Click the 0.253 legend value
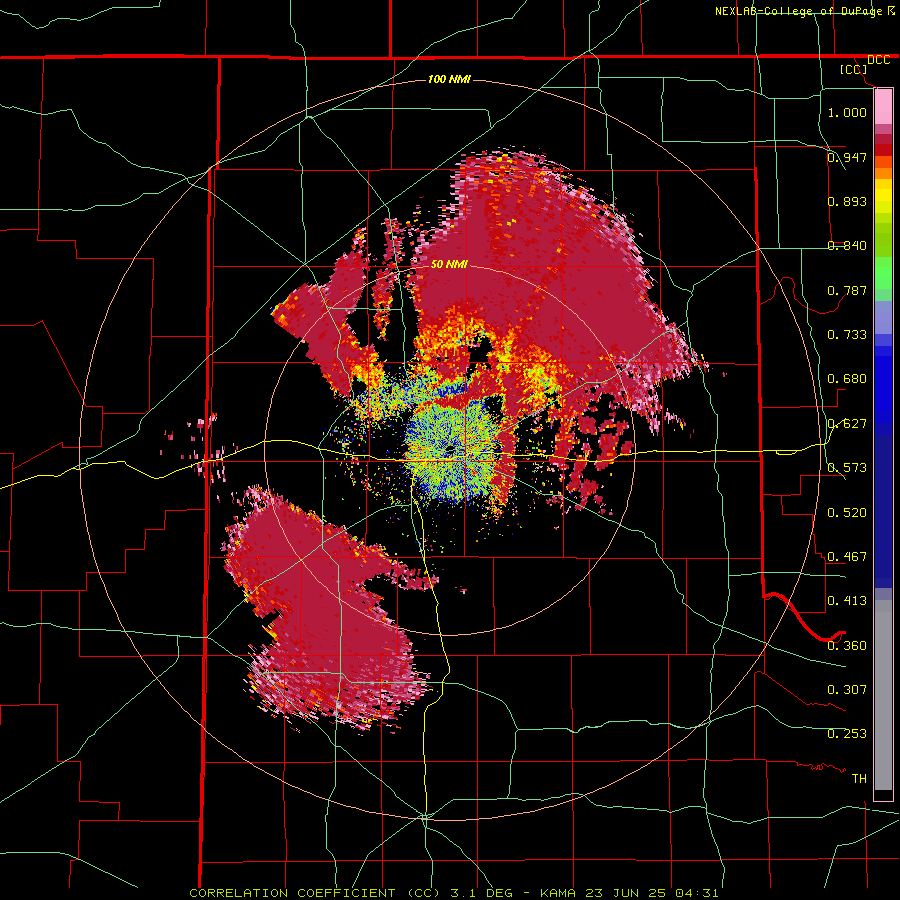Screen dimensions: 900x900 847,734
